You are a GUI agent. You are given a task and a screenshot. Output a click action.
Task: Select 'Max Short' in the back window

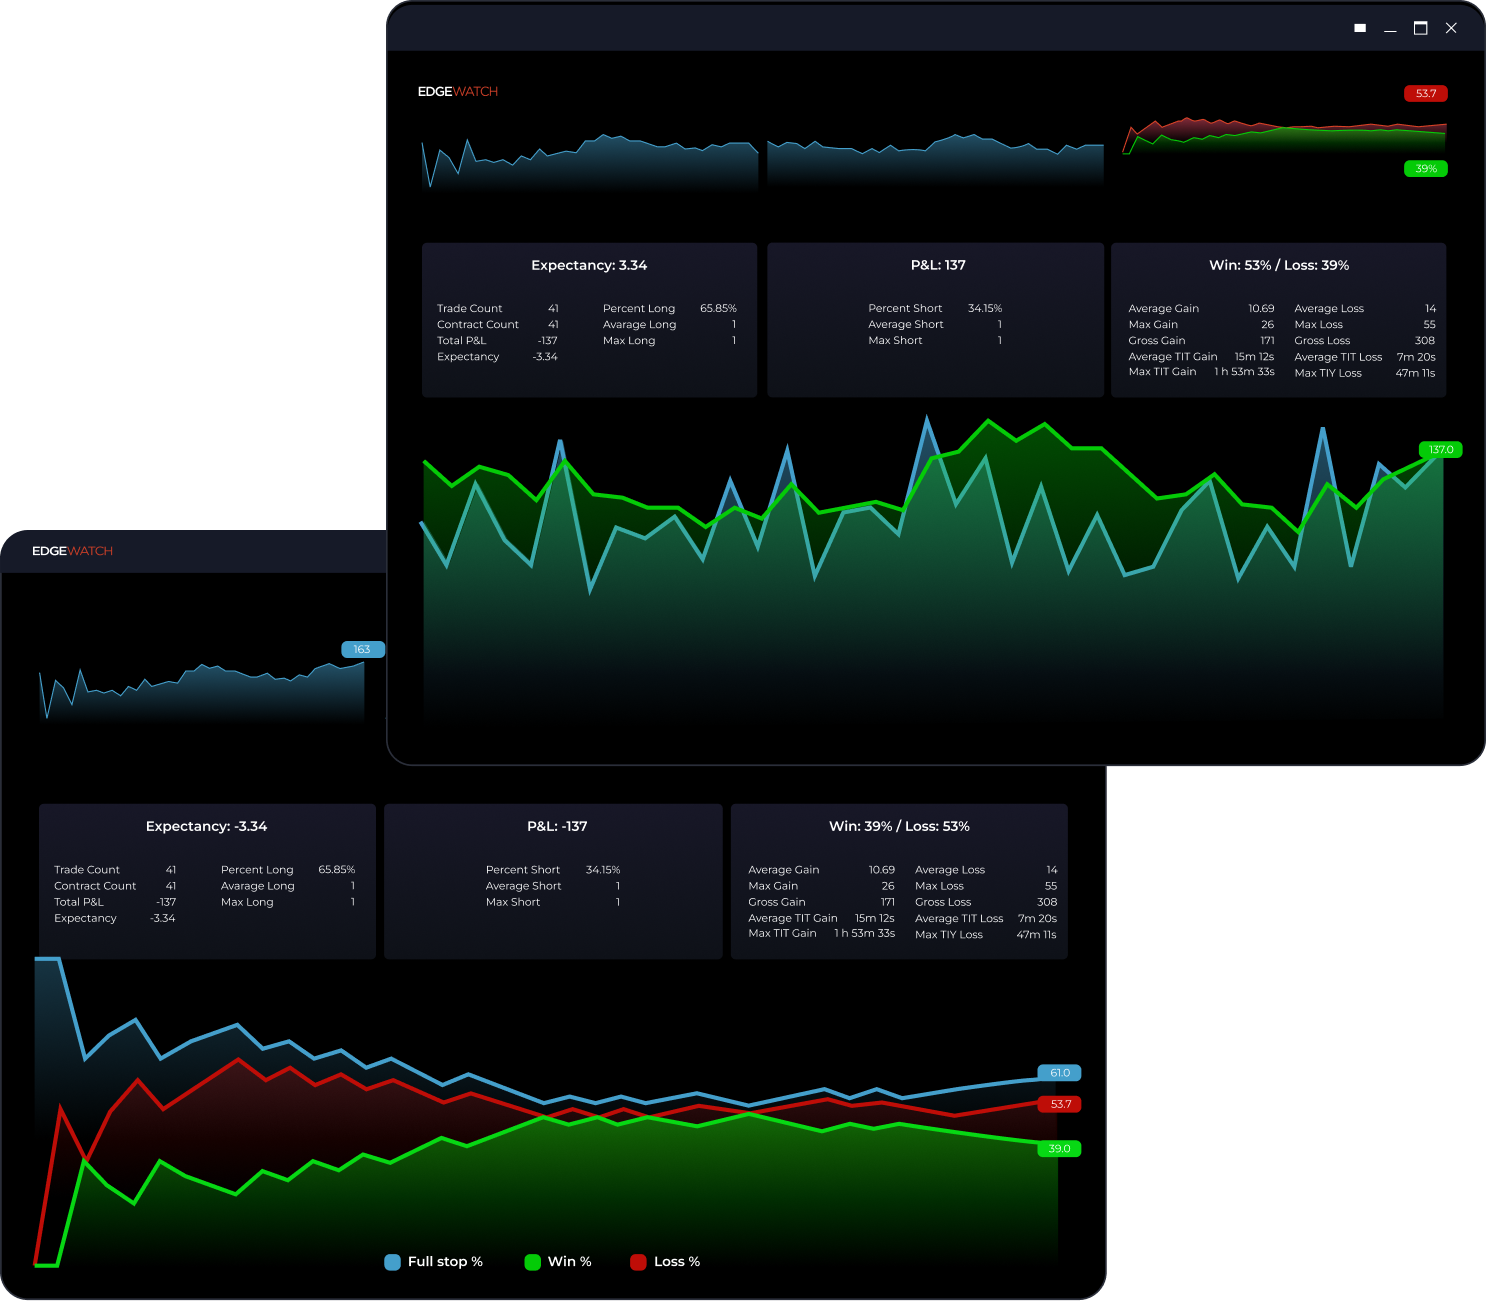[x=513, y=902]
